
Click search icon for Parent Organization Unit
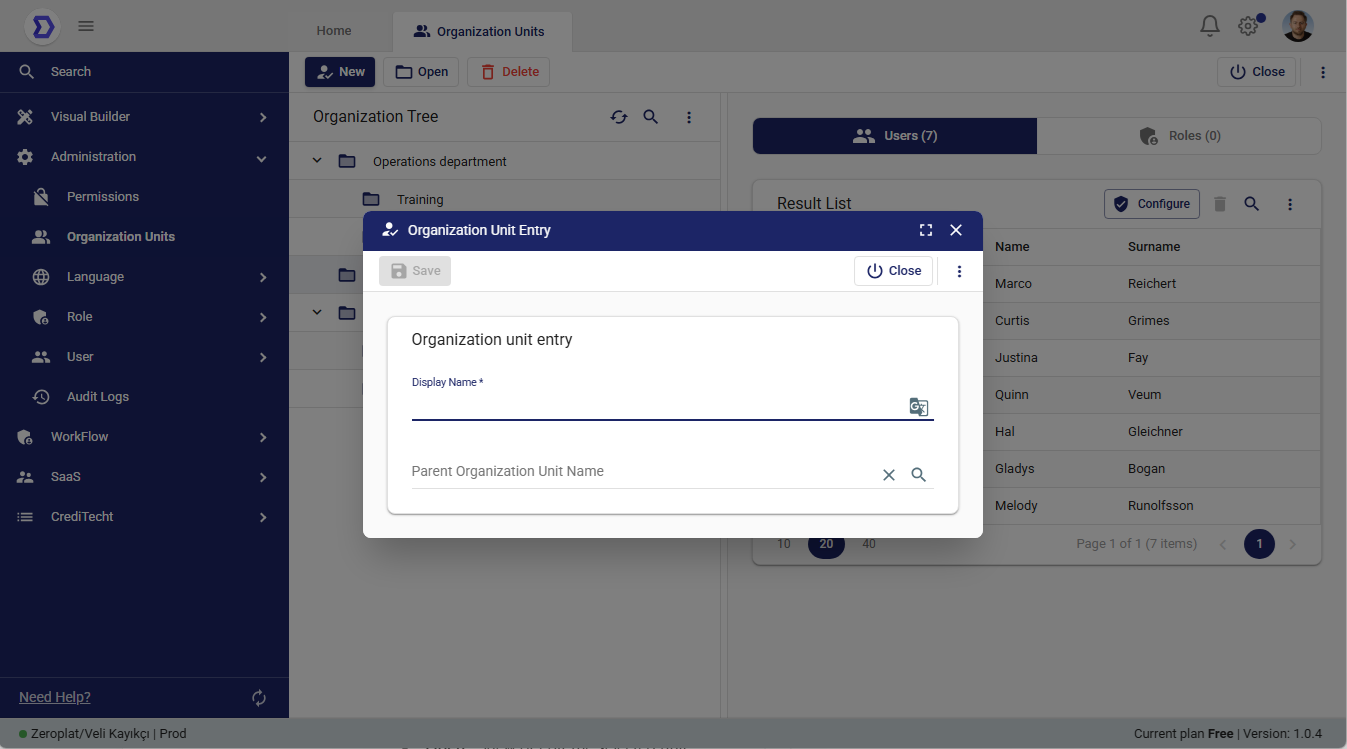[919, 475]
